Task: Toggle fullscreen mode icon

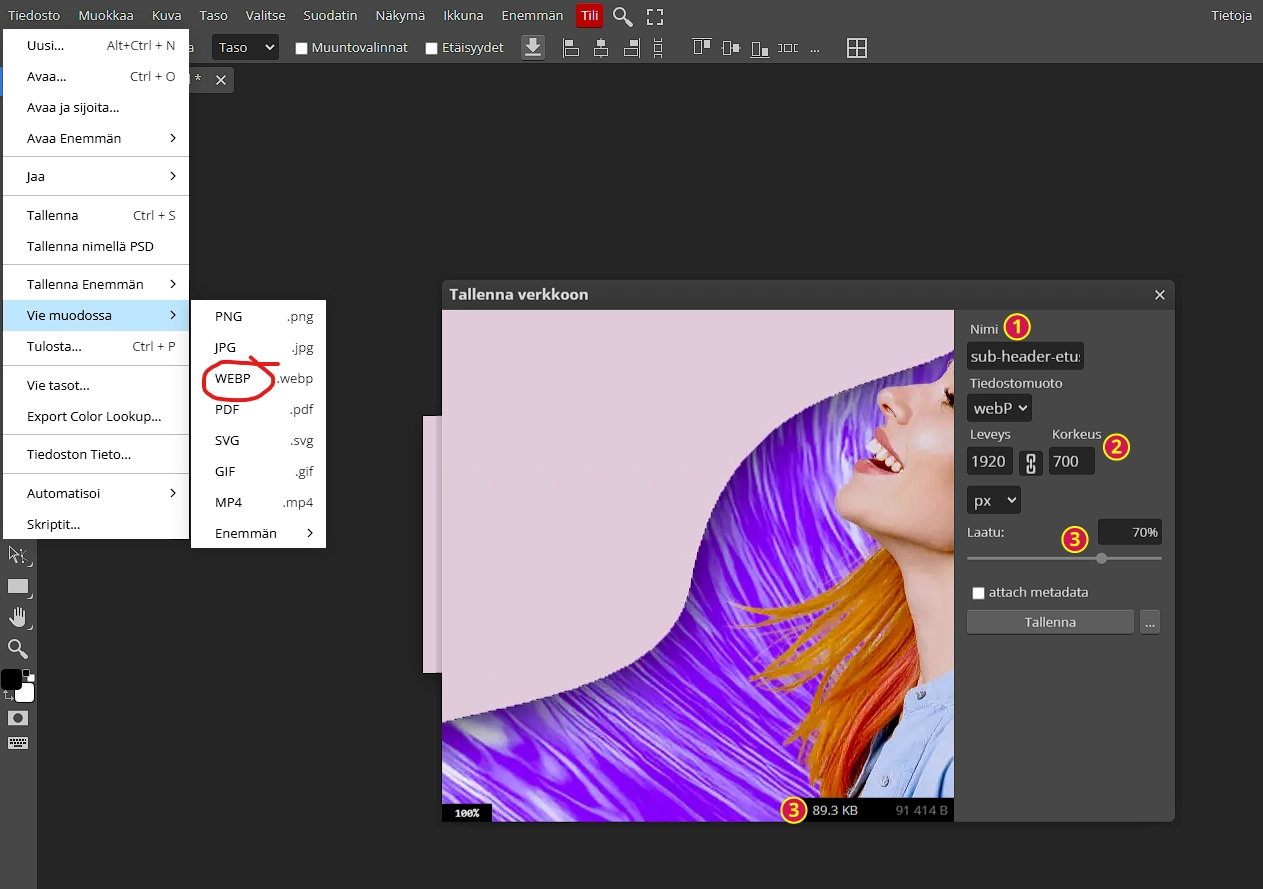Action: point(655,16)
